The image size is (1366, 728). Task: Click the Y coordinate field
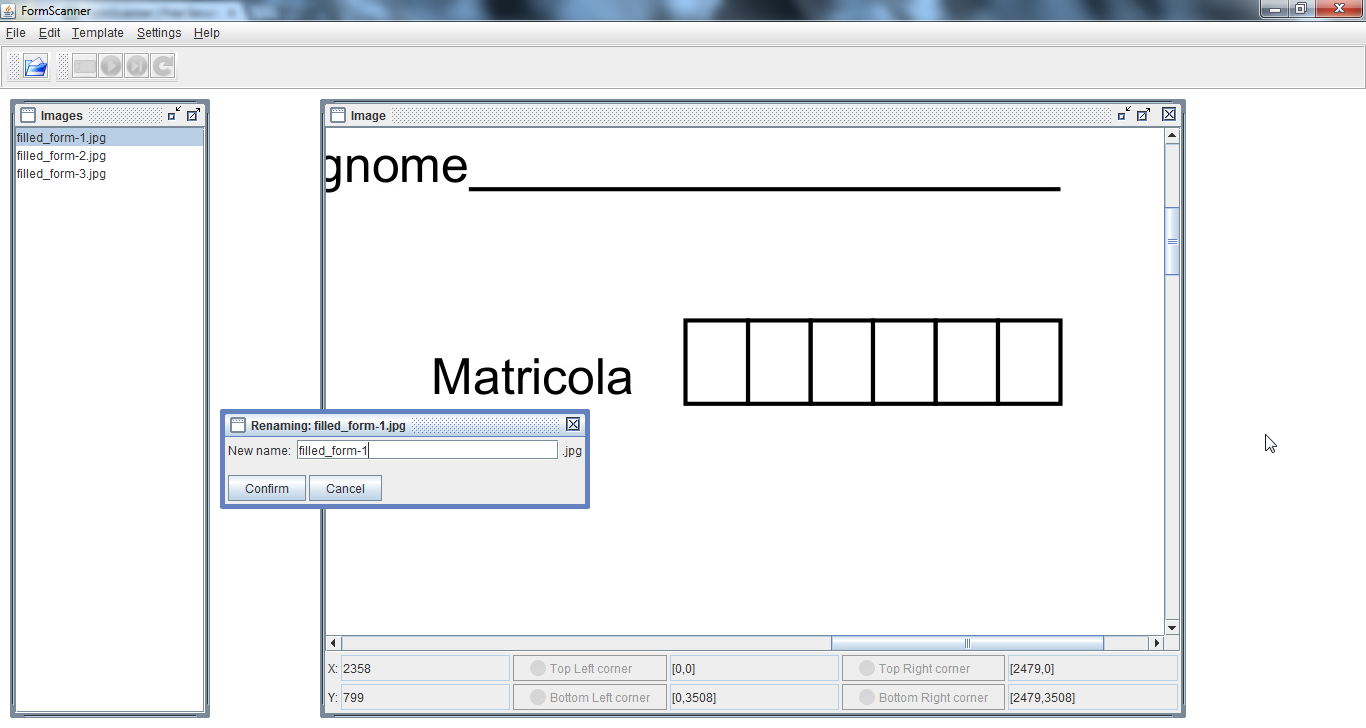click(425, 698)
